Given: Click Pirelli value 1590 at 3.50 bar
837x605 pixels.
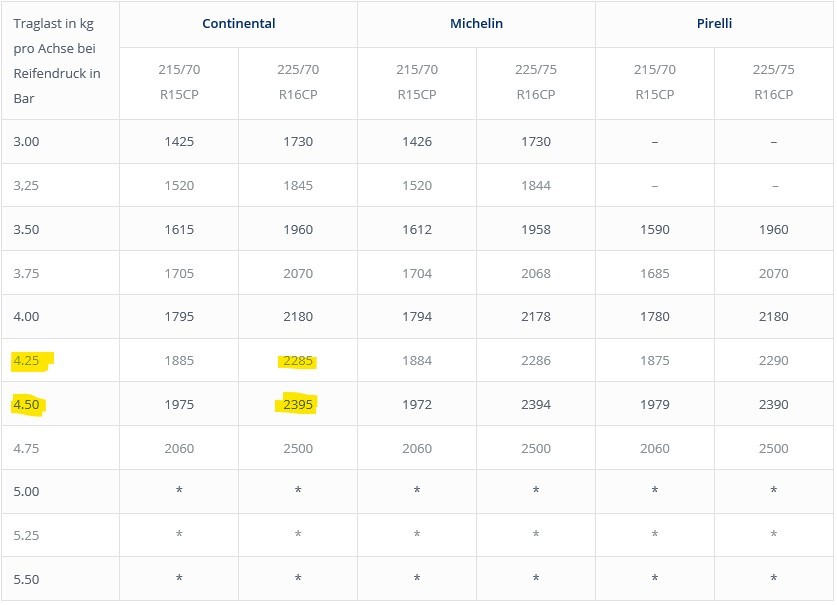Looking at the screenshot, I should [654, 230].
